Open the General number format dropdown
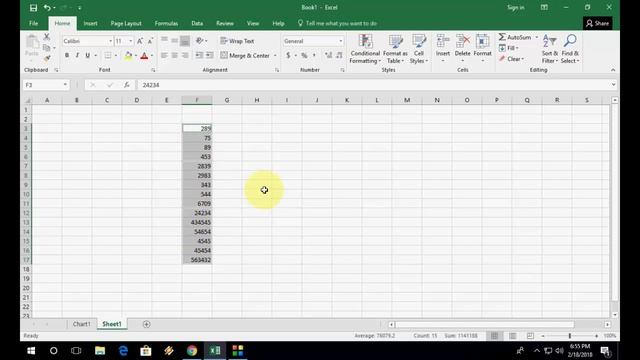The image size is (640, 360). coord(340,41)
